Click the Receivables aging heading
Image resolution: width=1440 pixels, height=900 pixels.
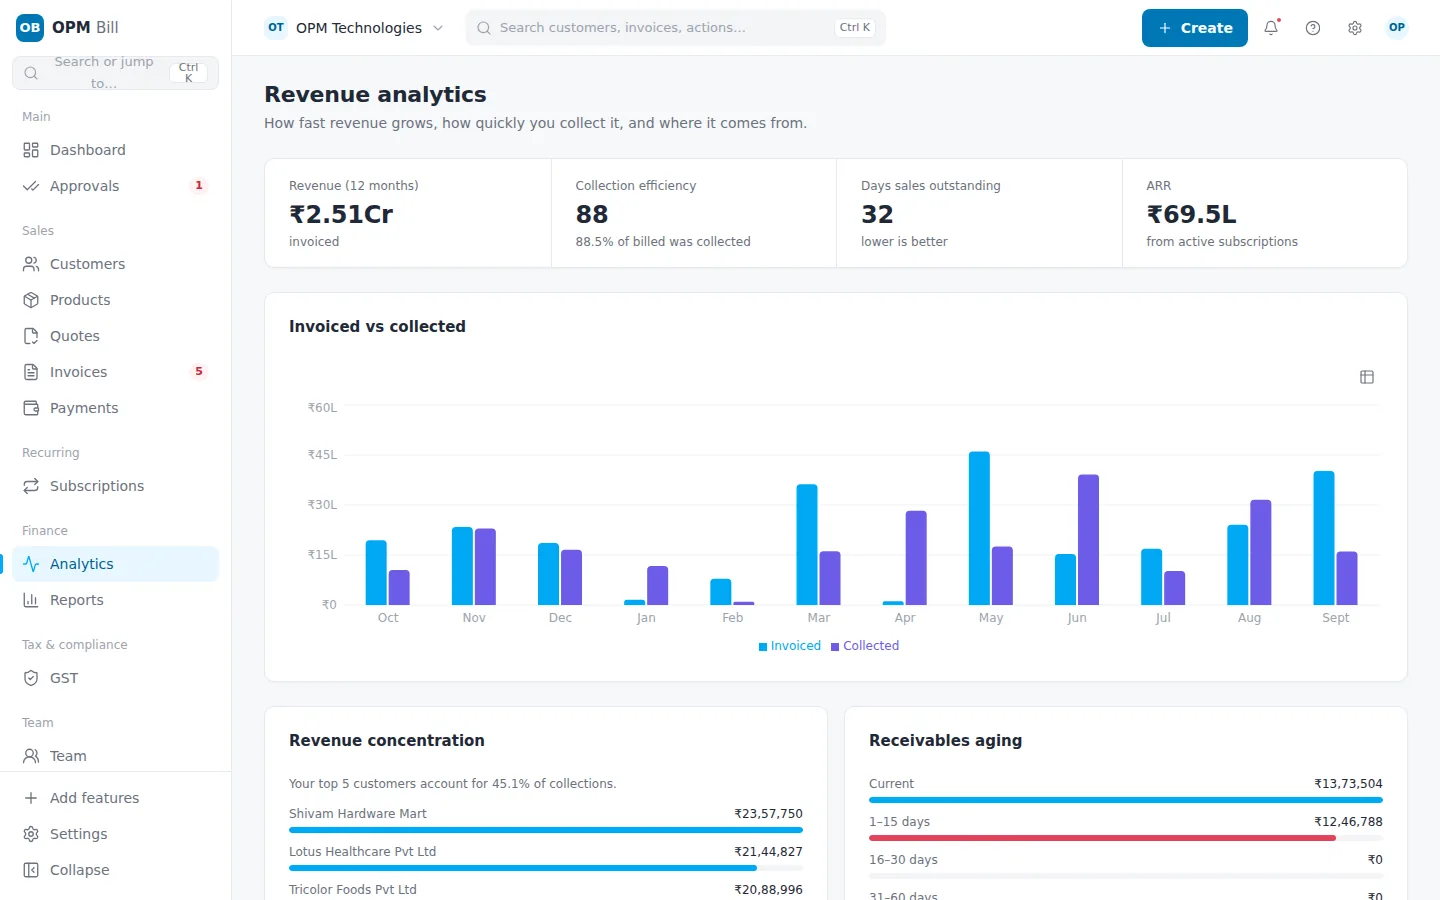pyautogui.click(x=945, y=741)
